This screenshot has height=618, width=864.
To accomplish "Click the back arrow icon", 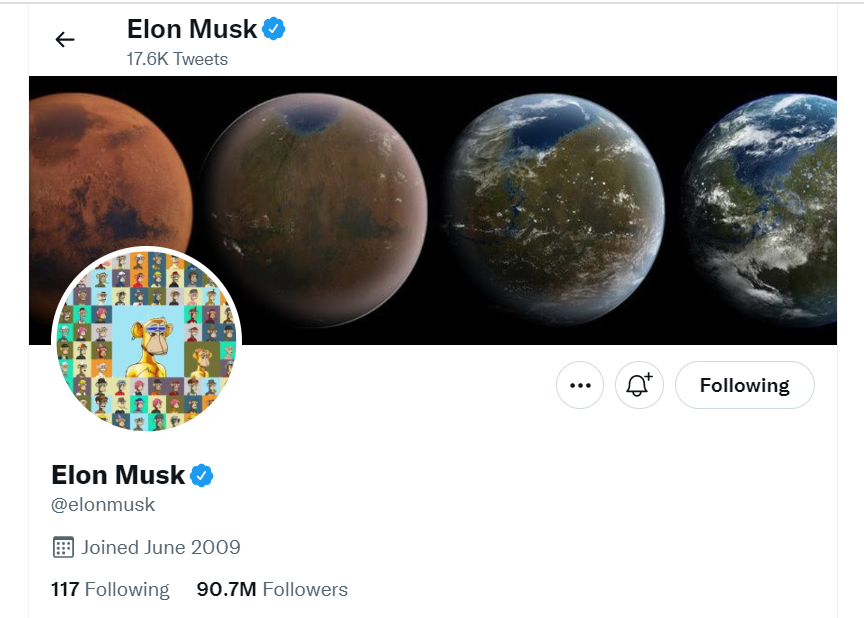I will [x=65, y=40].
